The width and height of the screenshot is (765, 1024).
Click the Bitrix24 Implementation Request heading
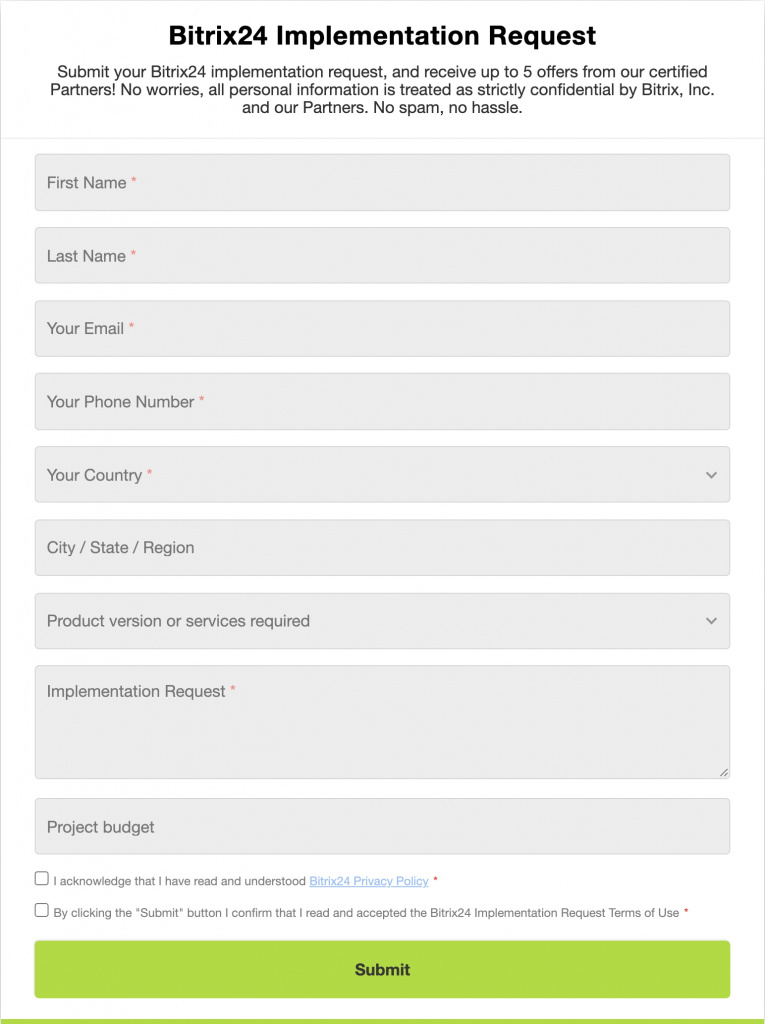point(382,36)
